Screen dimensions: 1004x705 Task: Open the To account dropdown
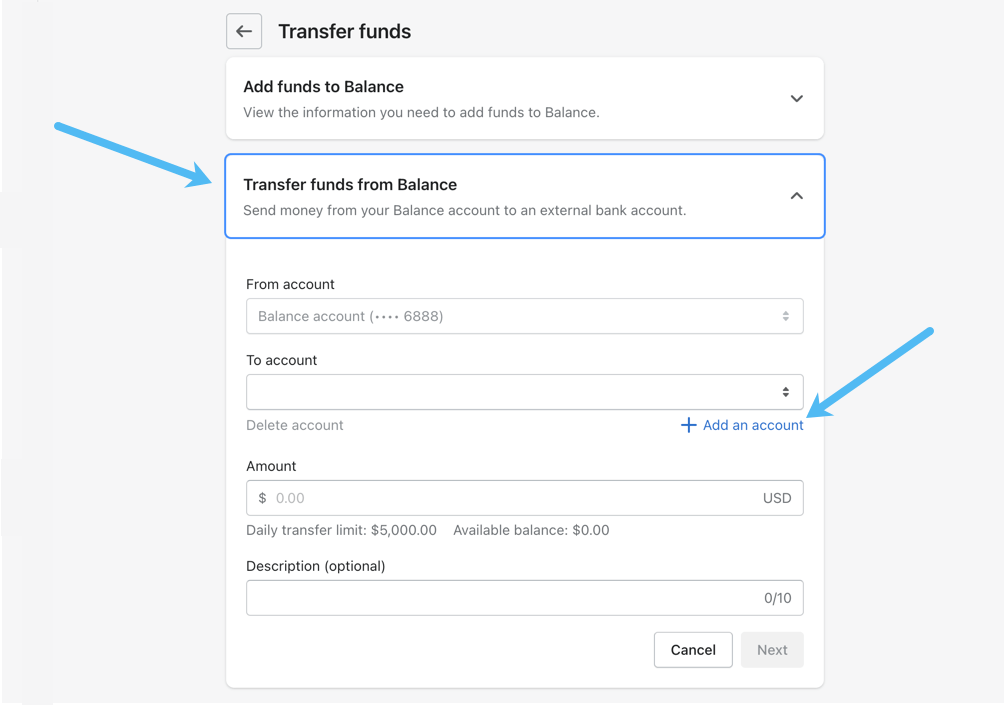pyautogui.click(x=524, y=392)
